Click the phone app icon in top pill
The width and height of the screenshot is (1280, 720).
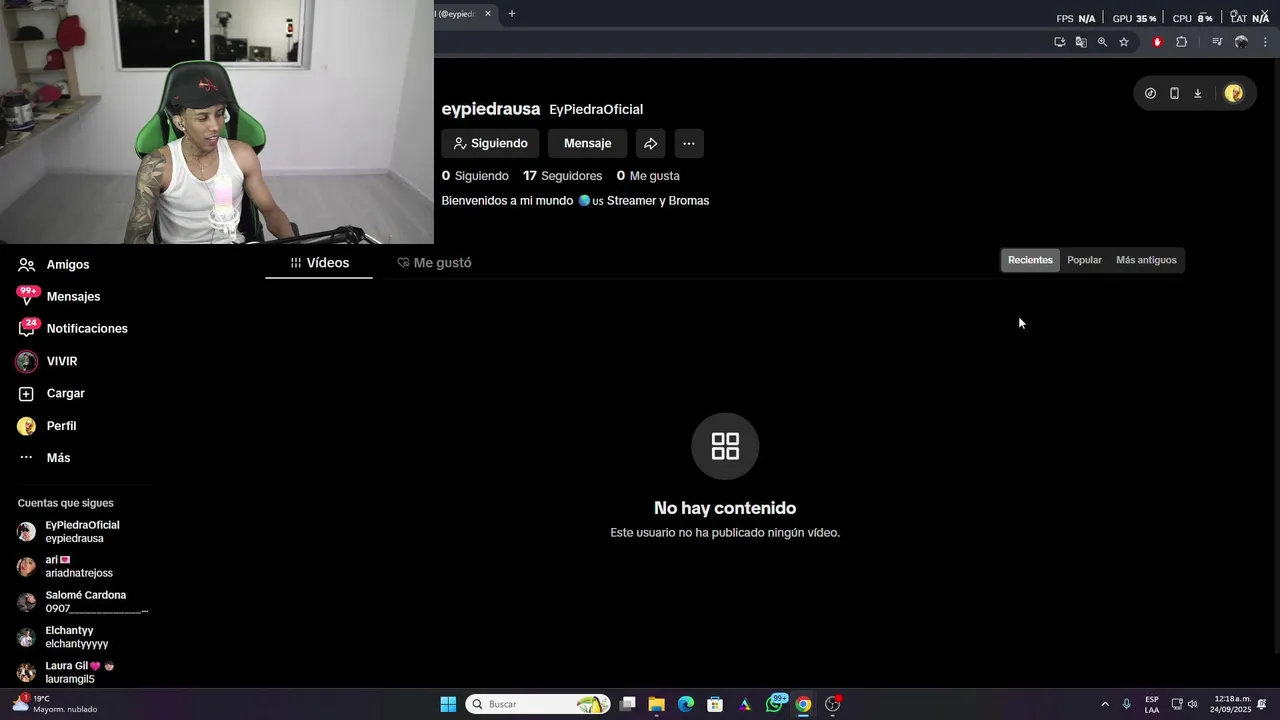coord(1174,93)
